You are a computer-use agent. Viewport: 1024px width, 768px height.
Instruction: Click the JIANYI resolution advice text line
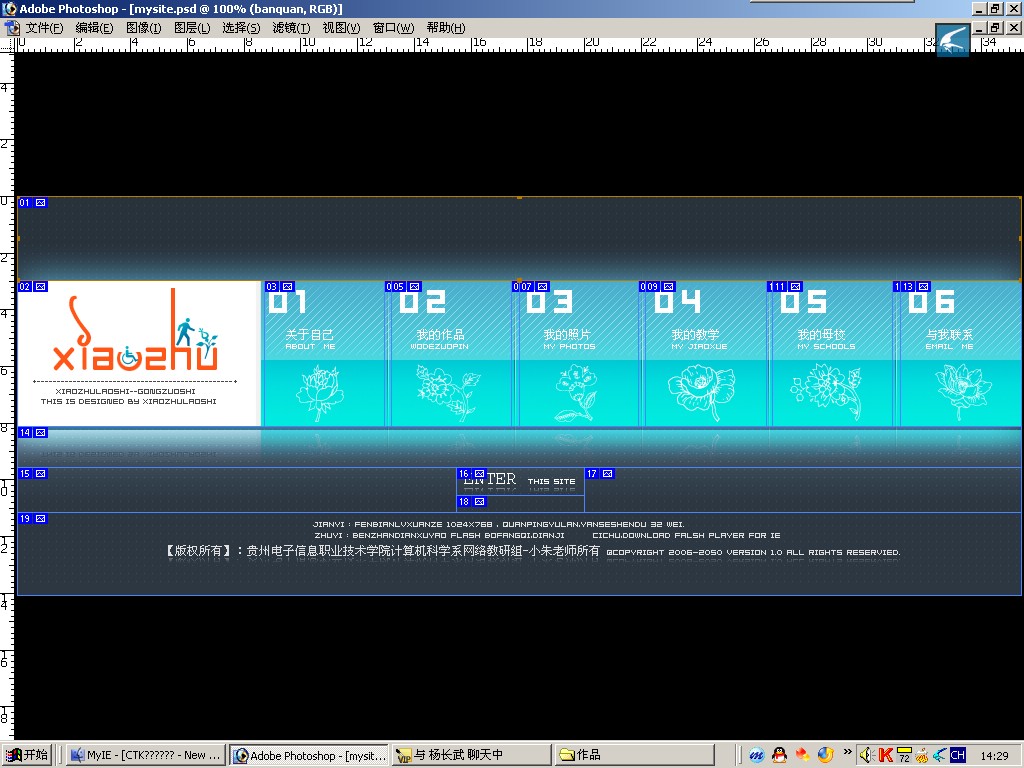coord(498,524)
